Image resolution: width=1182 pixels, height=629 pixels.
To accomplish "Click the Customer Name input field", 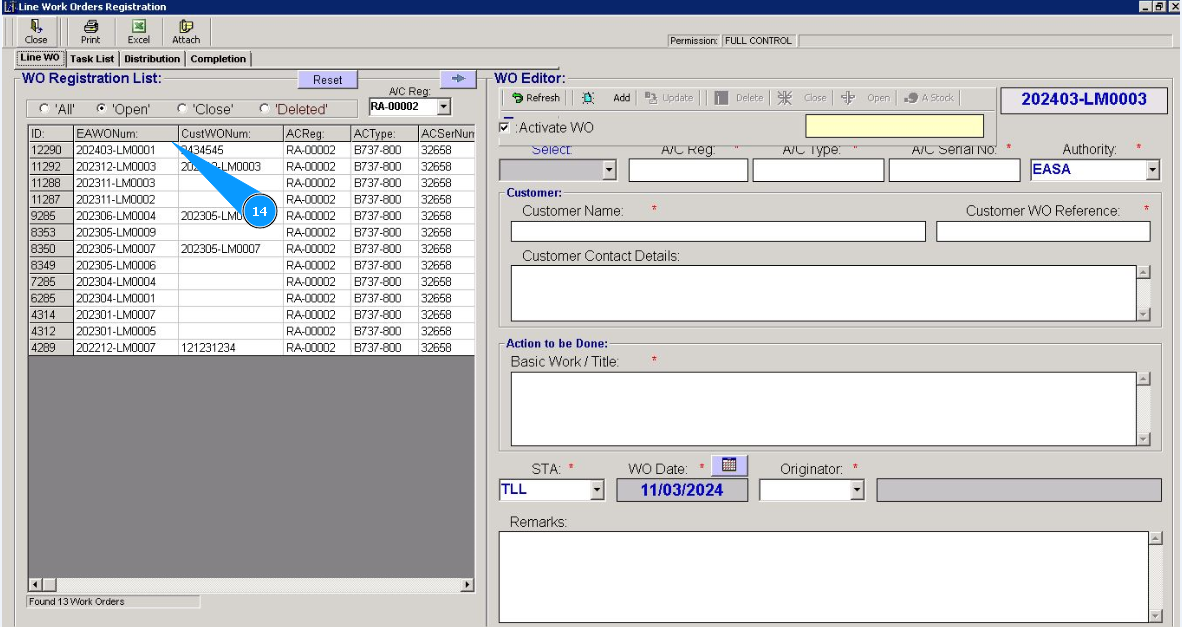I will click(x=718, y=232).
